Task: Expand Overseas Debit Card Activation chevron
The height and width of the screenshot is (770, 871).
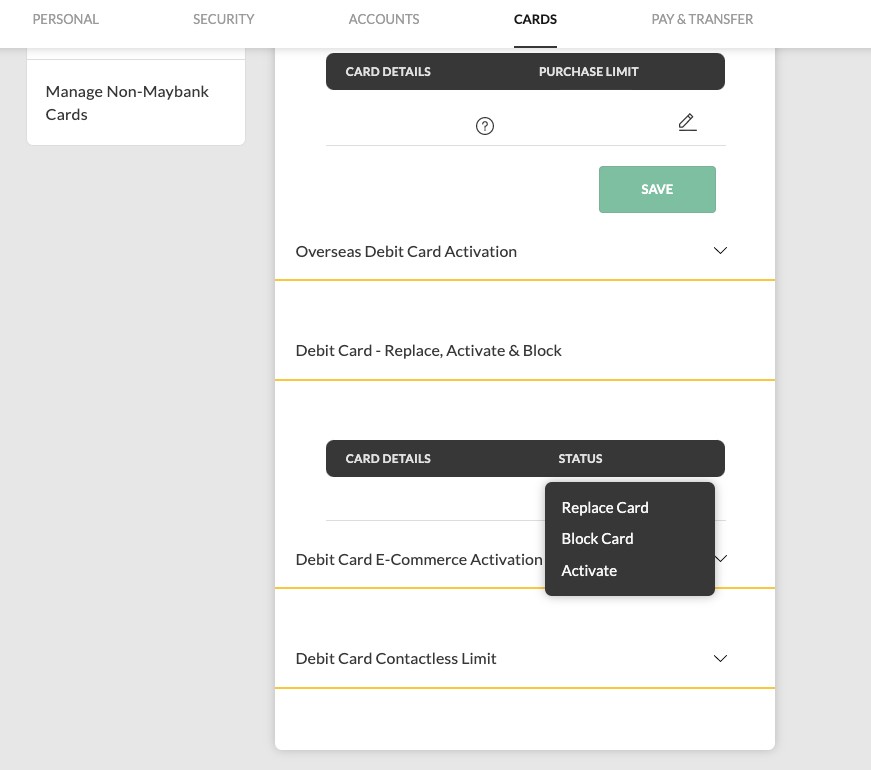Action: (720, 251)
